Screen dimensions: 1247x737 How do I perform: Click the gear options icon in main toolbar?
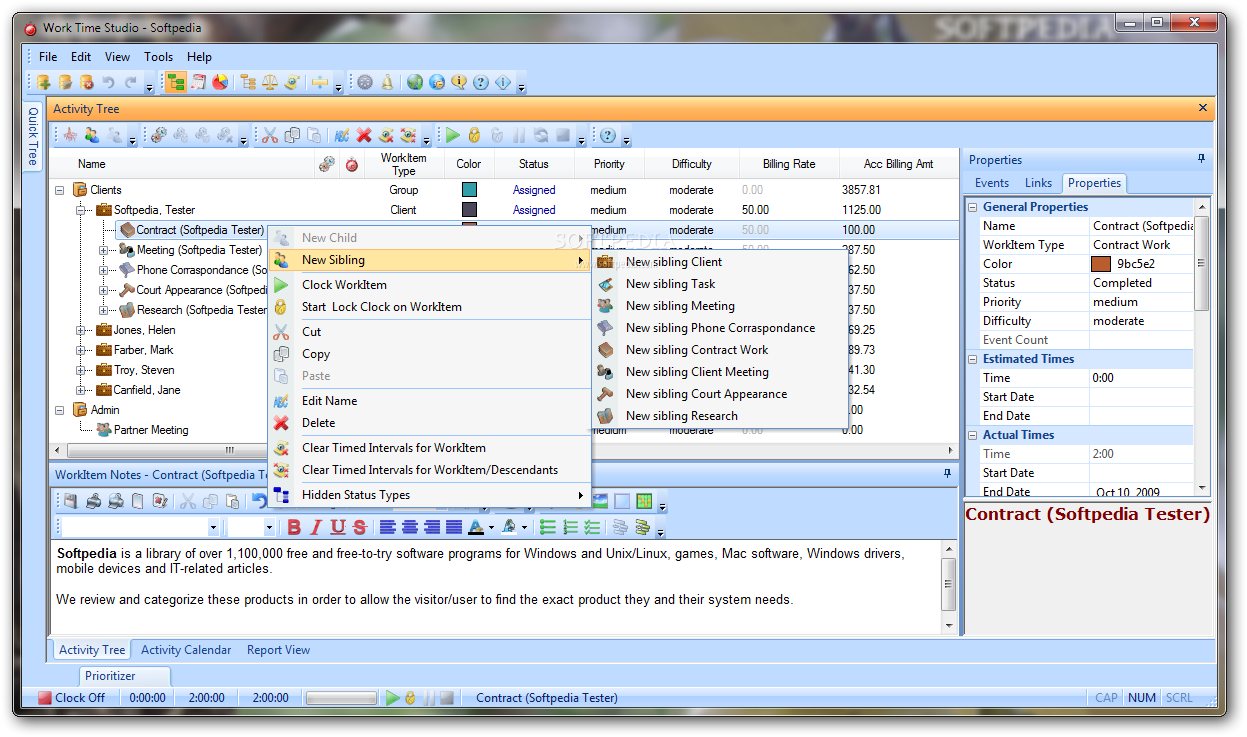(365, 82)
